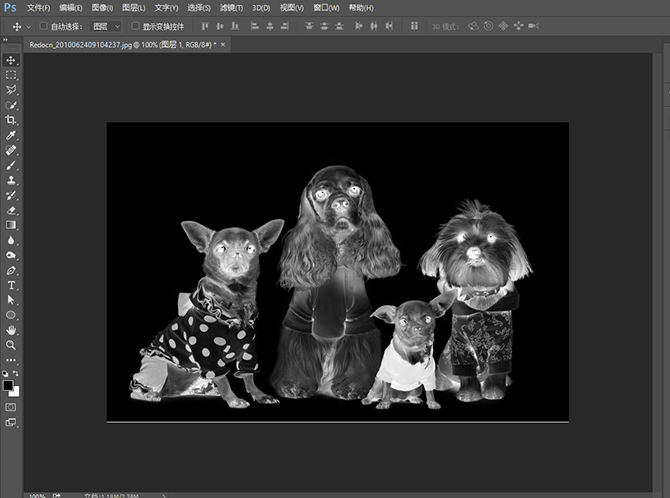The image size is (670, 498).
Task: Align horizontal centers in options bar
Action: coord(270,27)
